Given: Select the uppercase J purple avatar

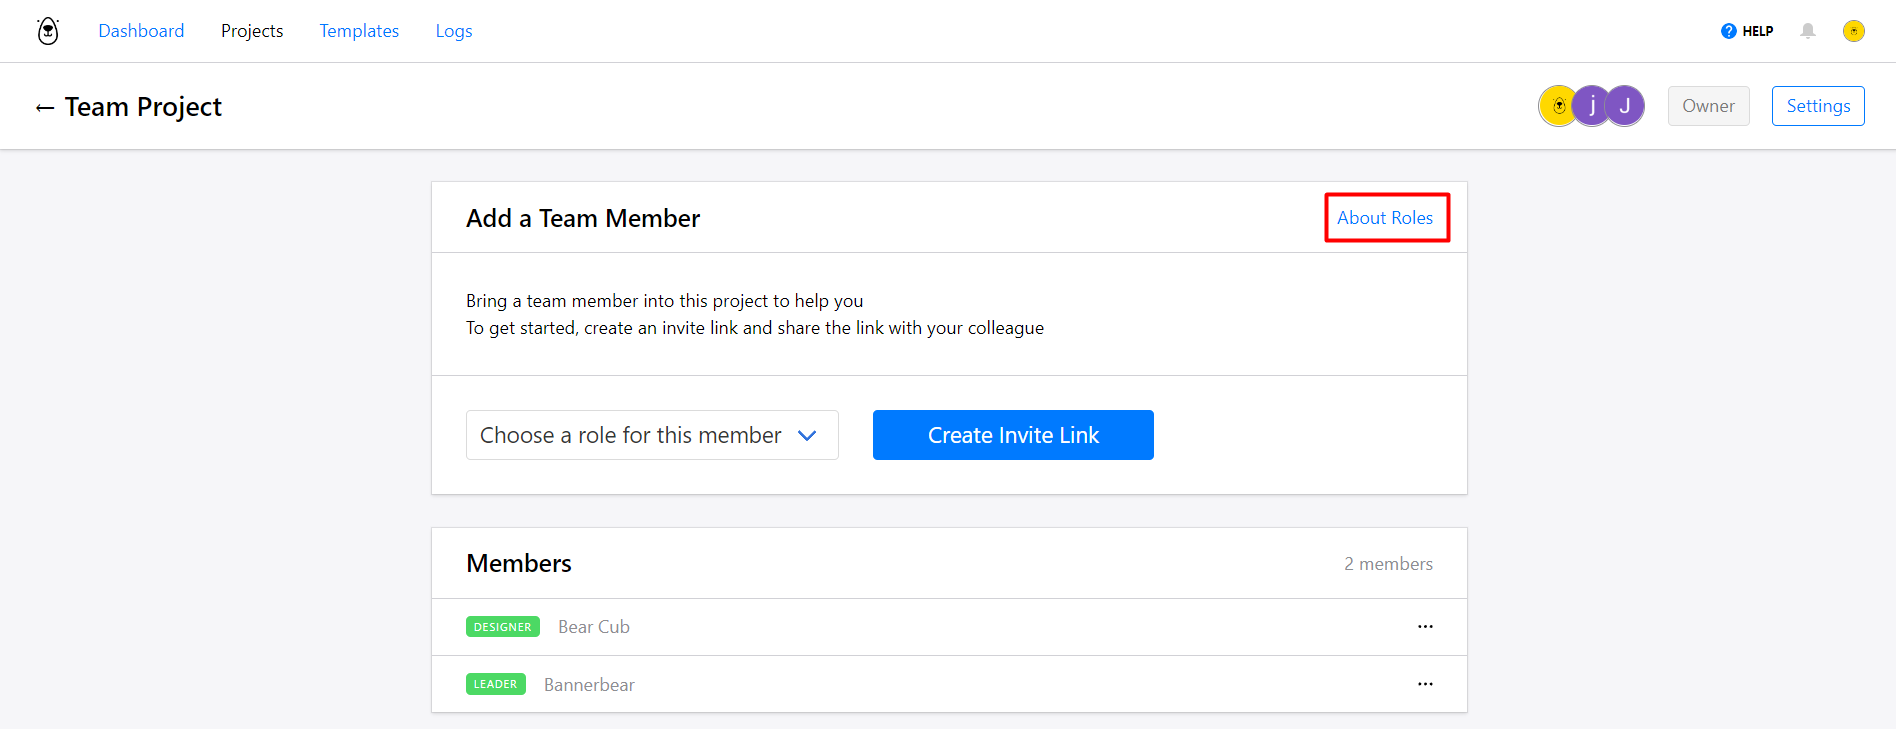Looking at the screenshot, I should tap(1627, 106).
